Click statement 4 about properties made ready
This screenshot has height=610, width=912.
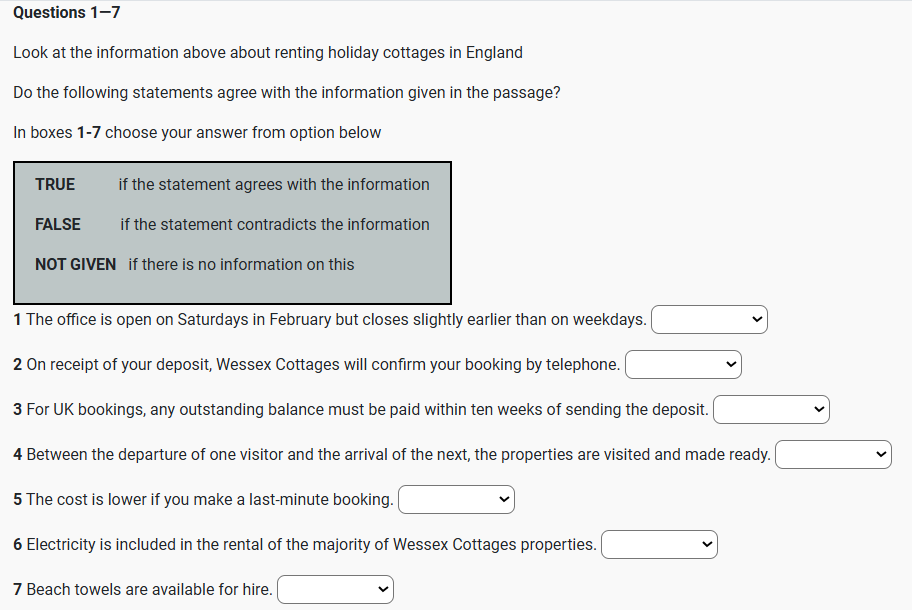pos(392,455)
